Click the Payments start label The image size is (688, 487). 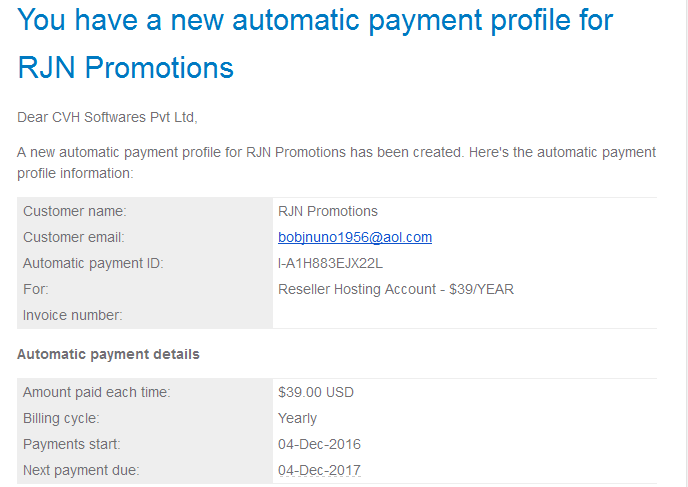coord(72,444)
